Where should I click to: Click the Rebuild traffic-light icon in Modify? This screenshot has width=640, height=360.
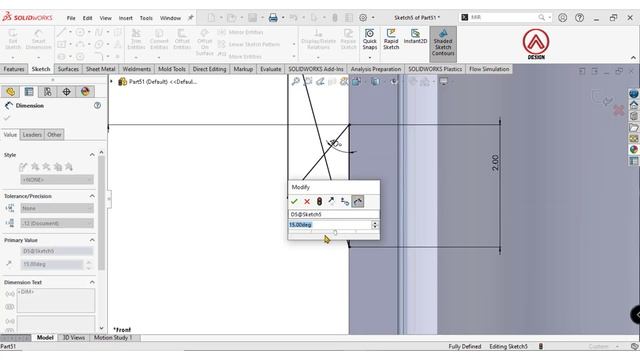pos(319,201)
